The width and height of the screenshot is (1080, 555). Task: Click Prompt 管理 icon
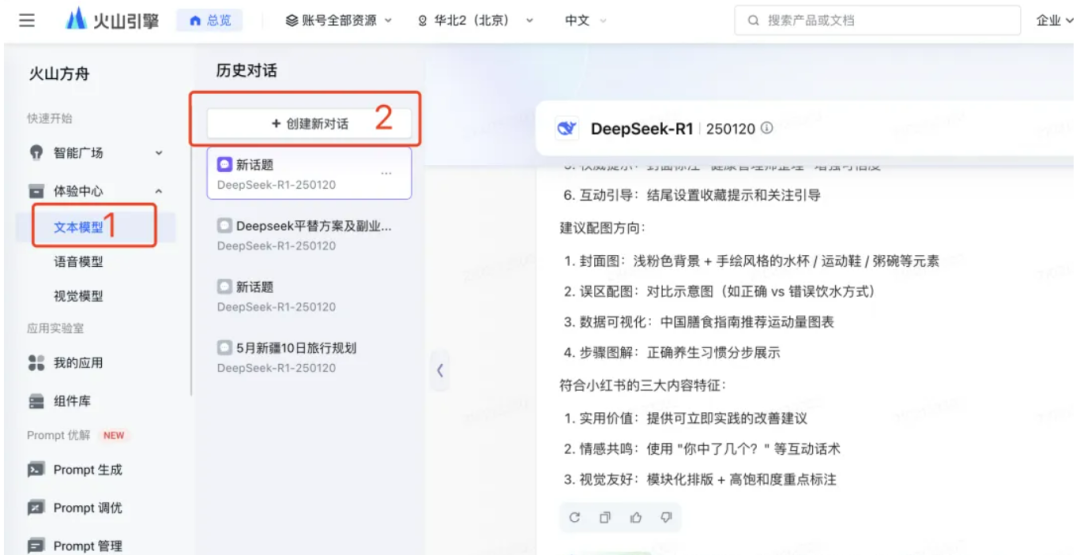click(x=36, y=546)
